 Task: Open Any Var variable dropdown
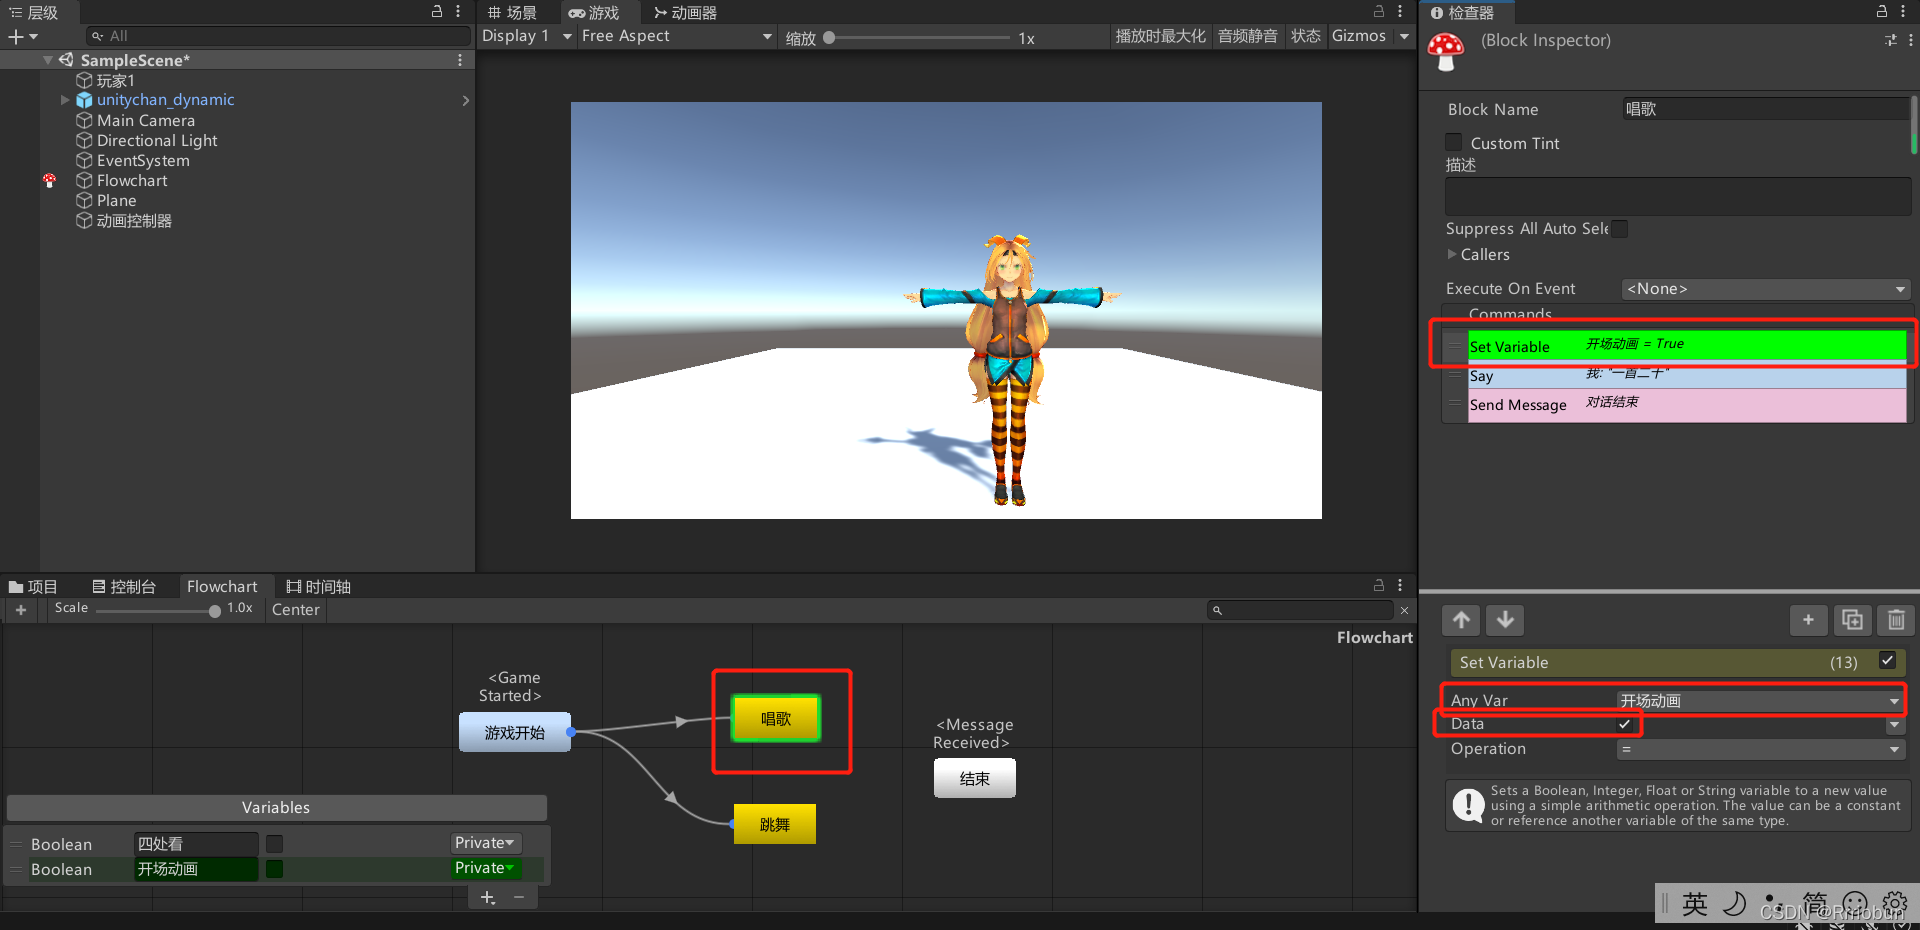pyautogui.click(x=1760, y=701)
